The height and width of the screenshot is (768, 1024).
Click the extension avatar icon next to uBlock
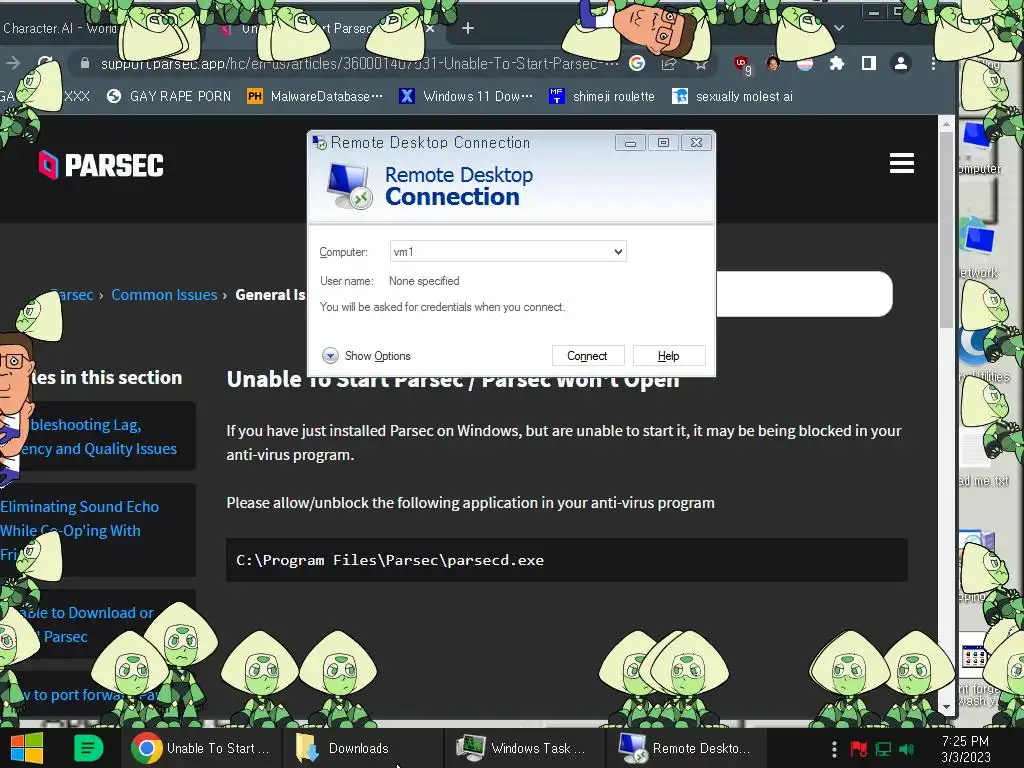773,63
